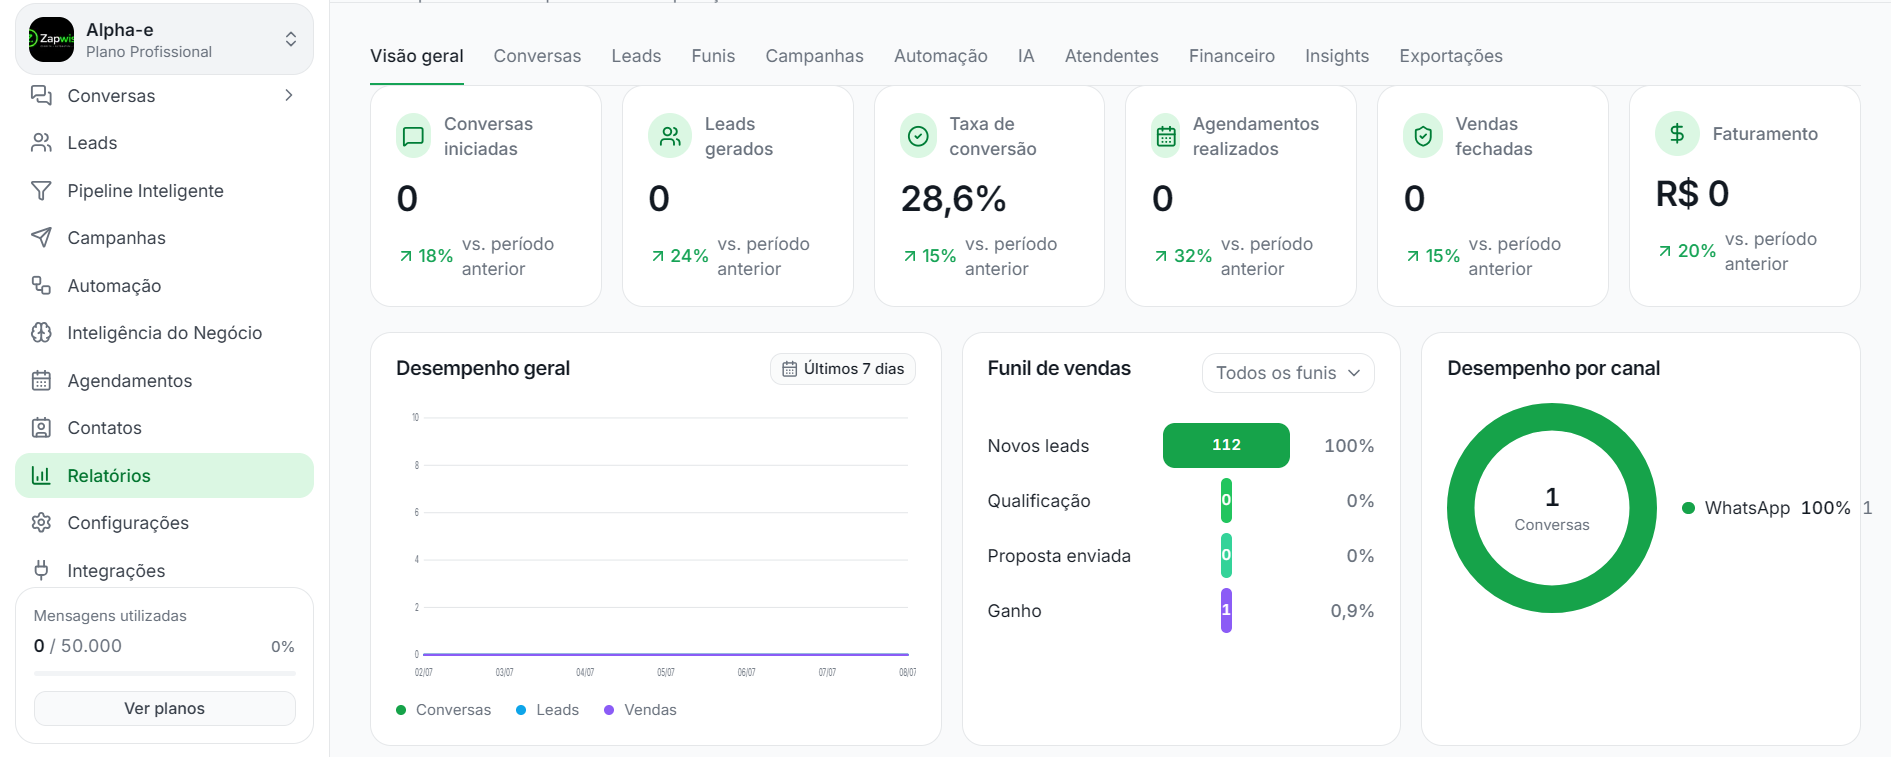This screenshot has width=1891, height=757.
Task: Click the green WhatsApp donut chart ring
Action: pos(1459,508)
